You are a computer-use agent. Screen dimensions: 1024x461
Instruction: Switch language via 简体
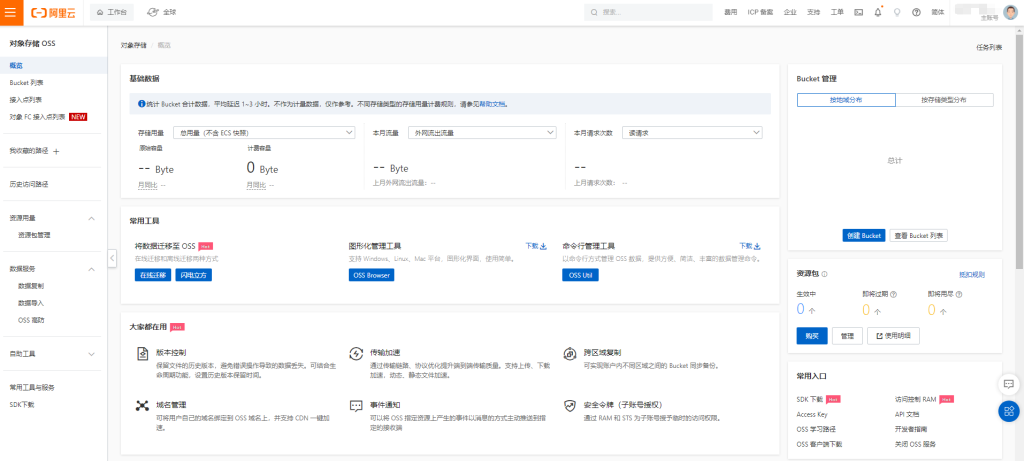pyautogui.click(x=938, y=12)
